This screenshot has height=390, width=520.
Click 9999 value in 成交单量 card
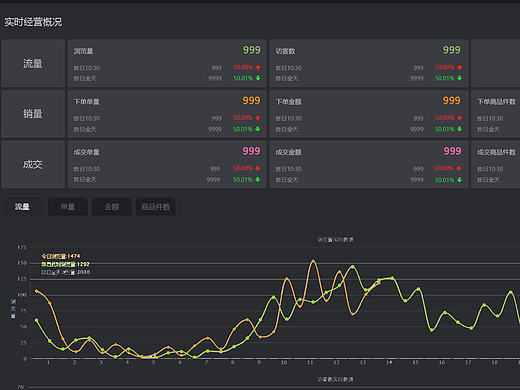point(213,180)
